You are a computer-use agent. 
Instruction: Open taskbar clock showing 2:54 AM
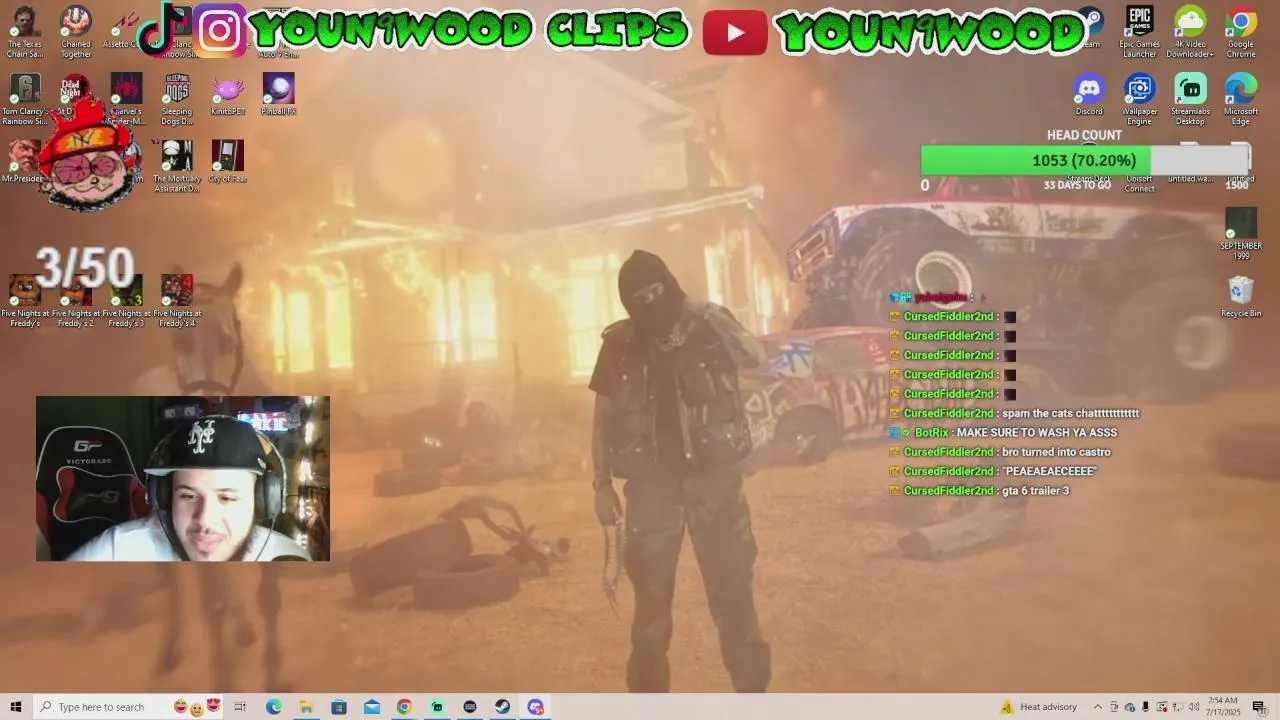point(1224,707)
